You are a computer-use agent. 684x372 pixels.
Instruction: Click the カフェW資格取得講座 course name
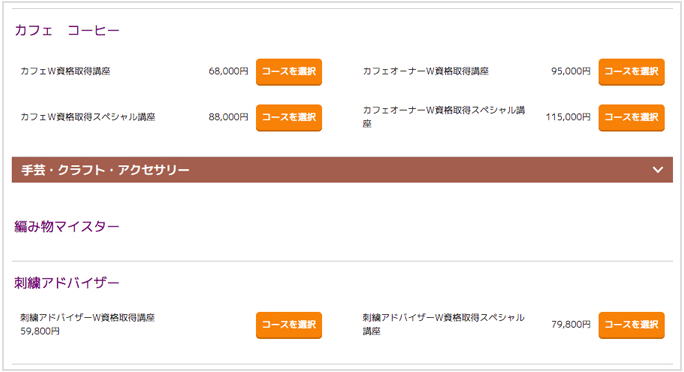[x=65, y=71]
